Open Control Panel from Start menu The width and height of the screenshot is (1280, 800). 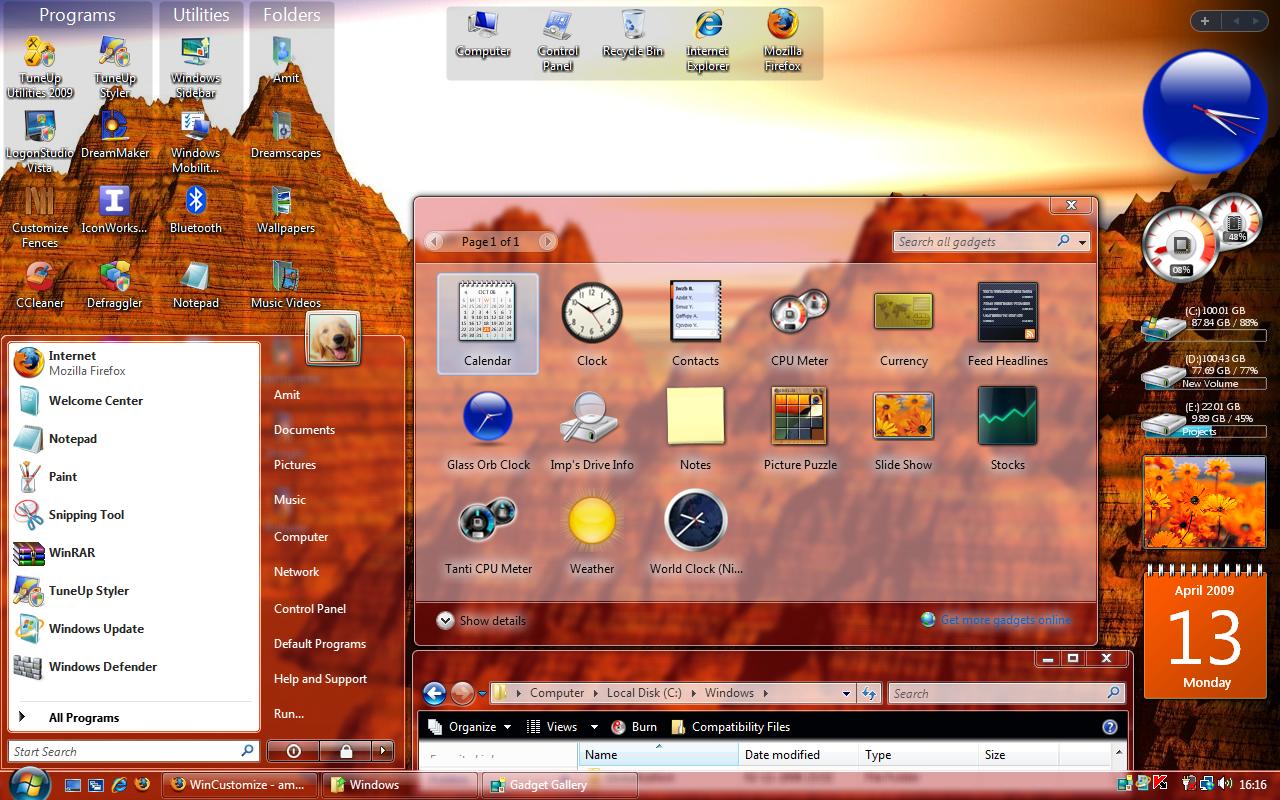[x=310, y=609]
